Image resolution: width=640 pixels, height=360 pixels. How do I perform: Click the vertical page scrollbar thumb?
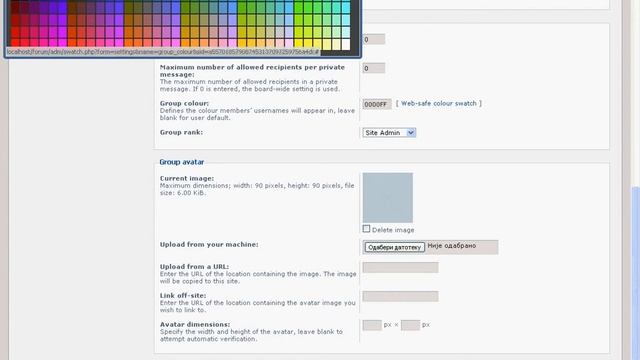point(636,273)
